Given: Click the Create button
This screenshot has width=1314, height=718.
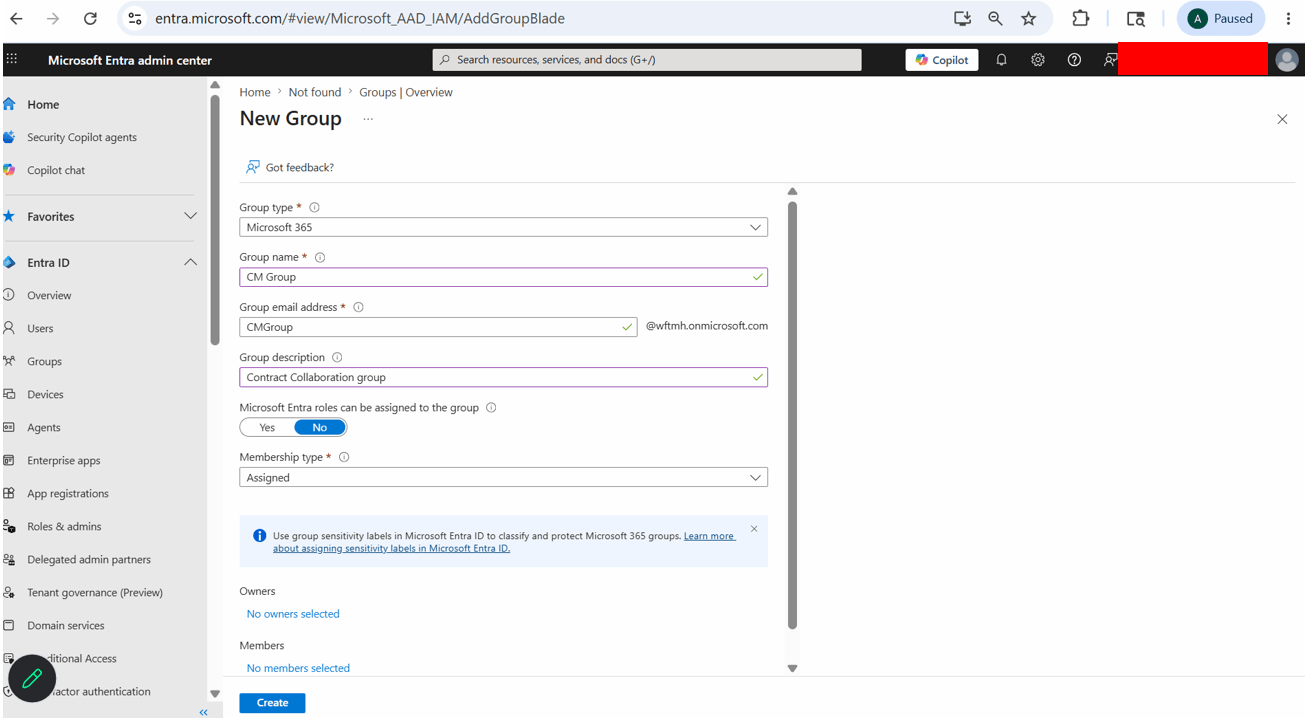Looking at the screenshot, I should click(272, 703).
